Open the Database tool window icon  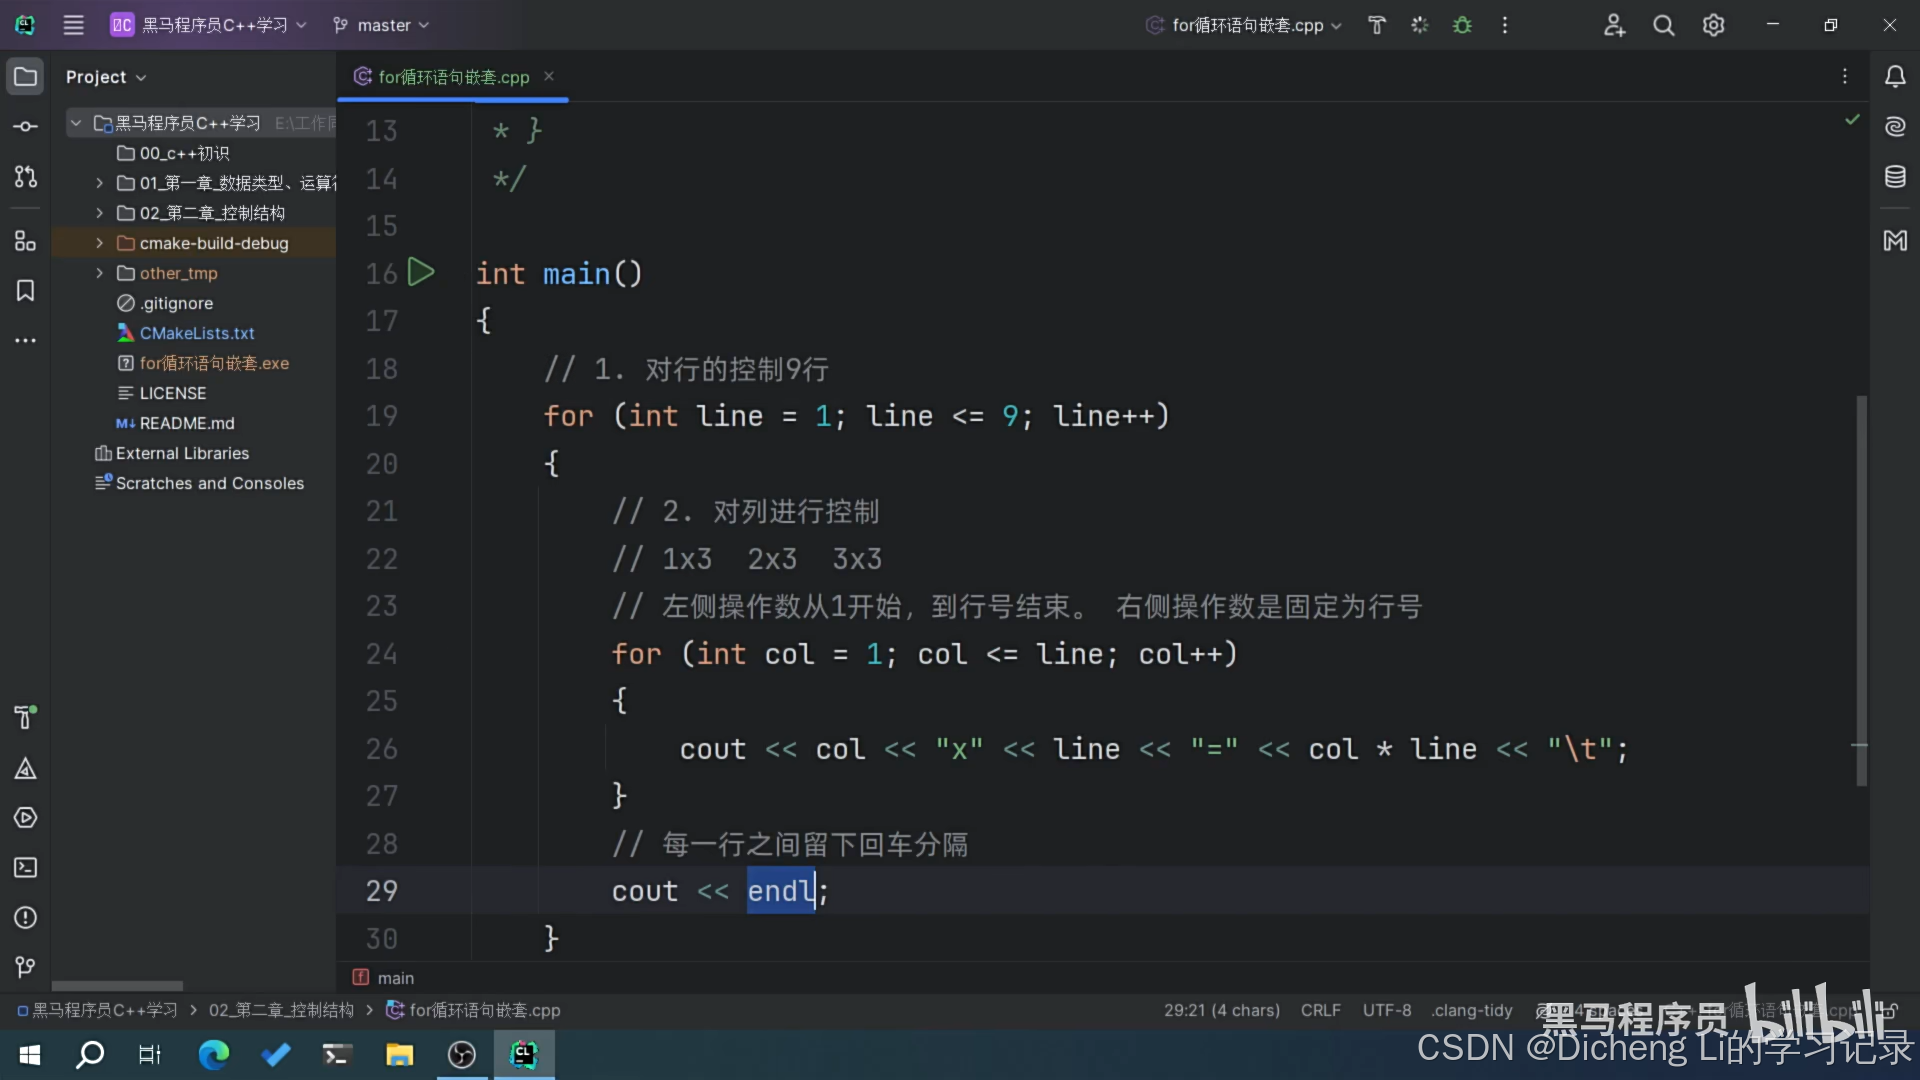tap(1895, 177)
